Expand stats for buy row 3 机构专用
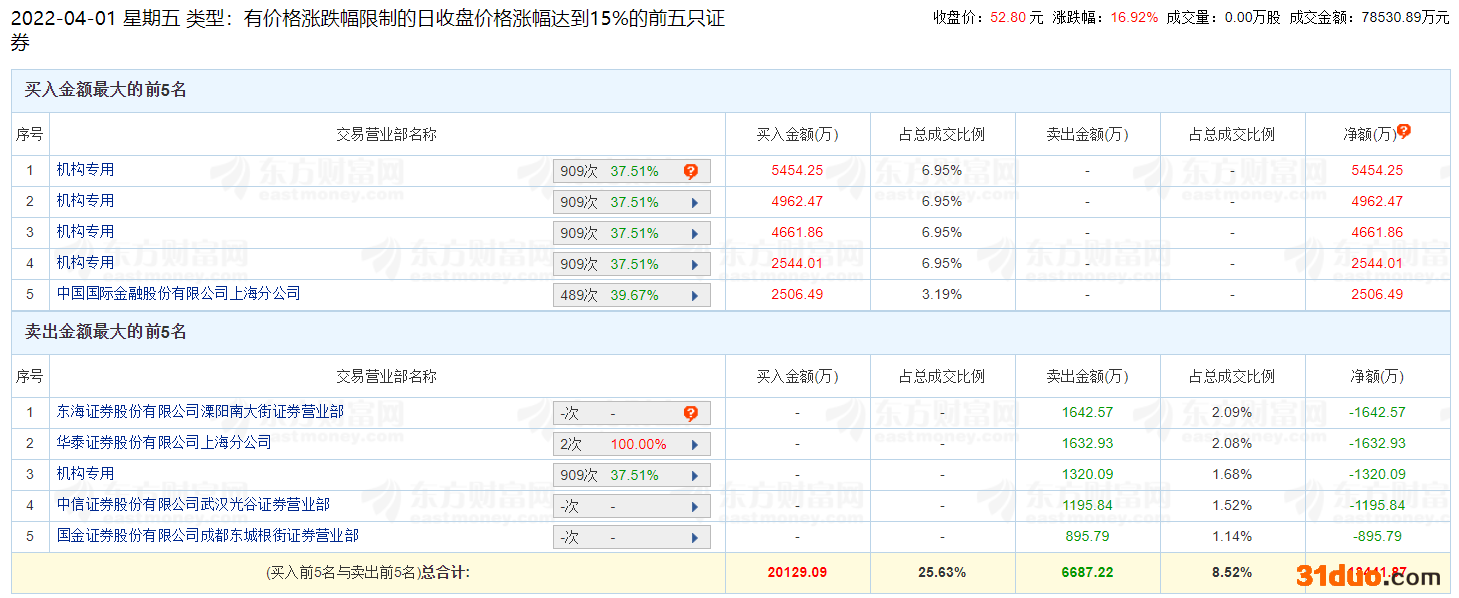This screenshot has width=1459, height=598. tap(694, 233)
